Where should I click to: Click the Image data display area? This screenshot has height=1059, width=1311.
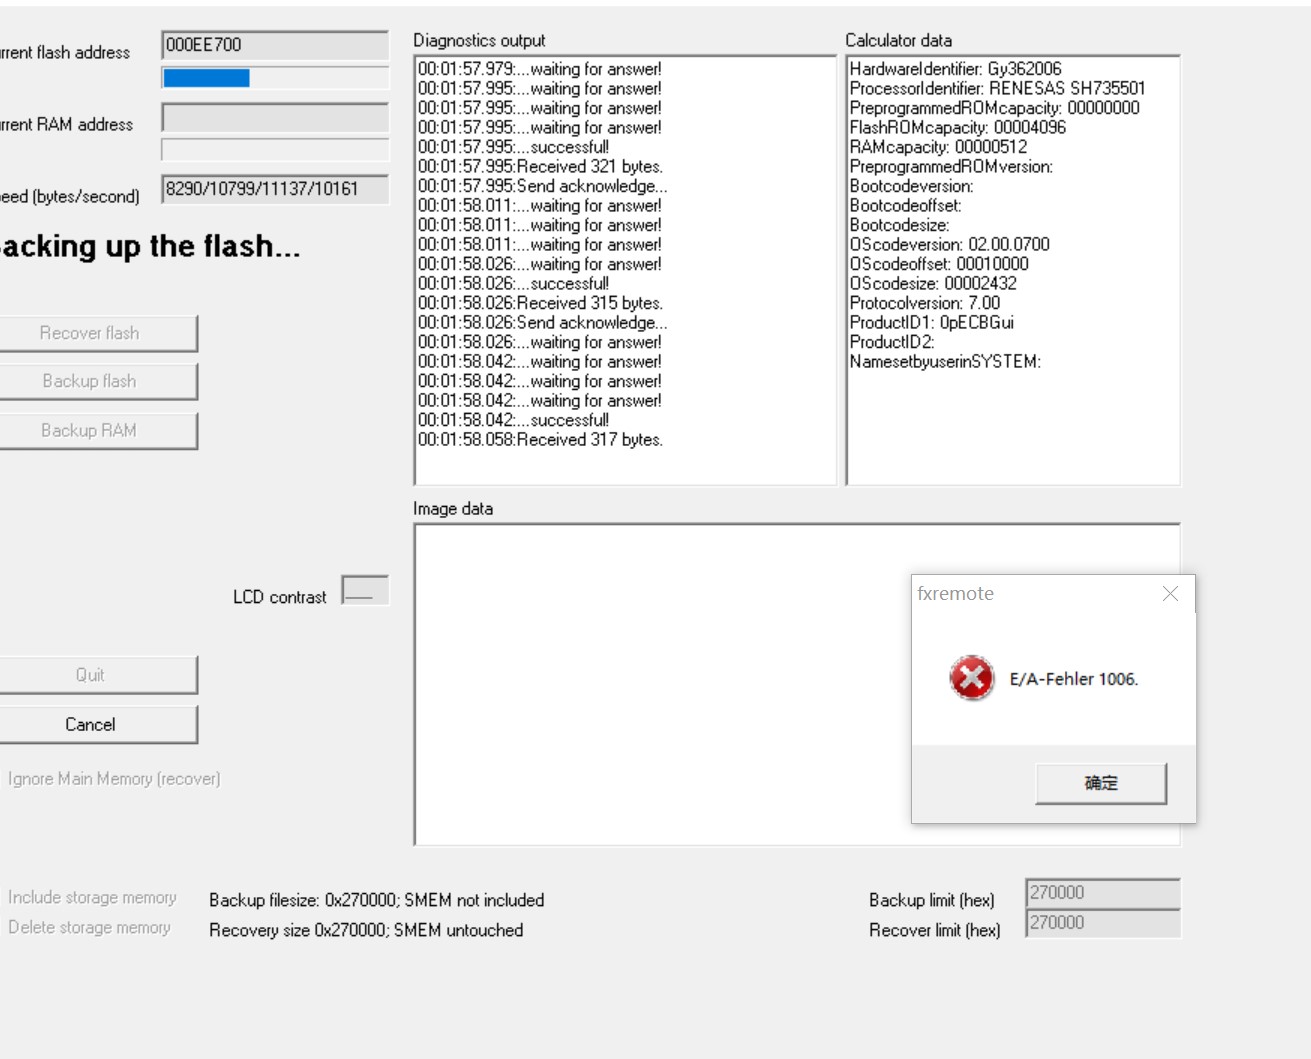[797, 684]
